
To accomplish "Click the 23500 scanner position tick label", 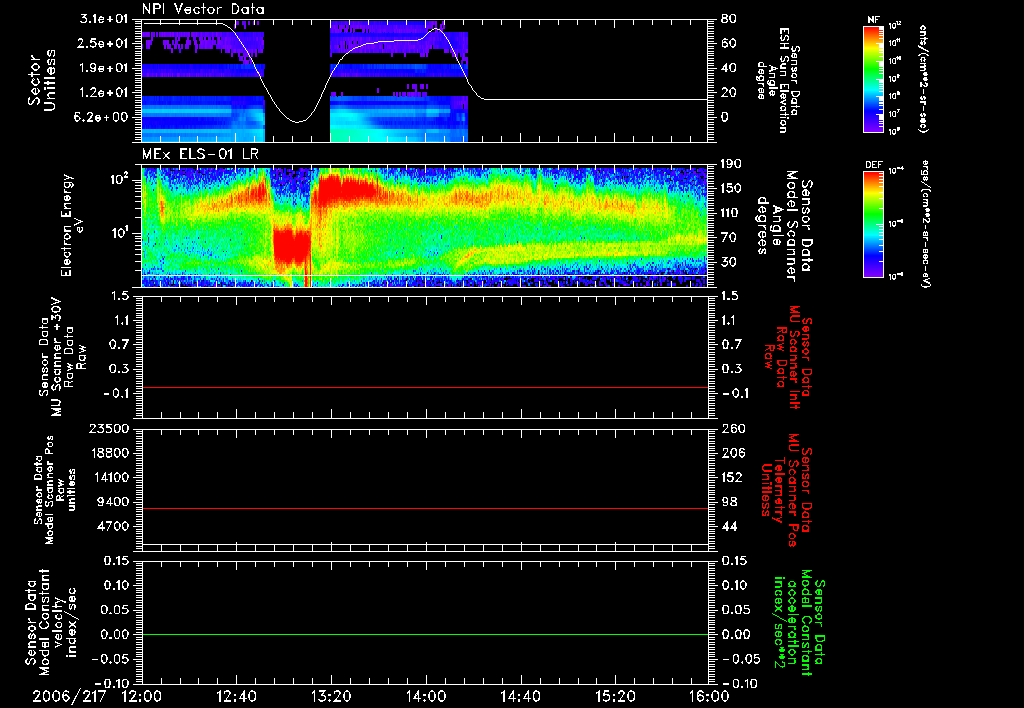I will (x=109, y=428).
